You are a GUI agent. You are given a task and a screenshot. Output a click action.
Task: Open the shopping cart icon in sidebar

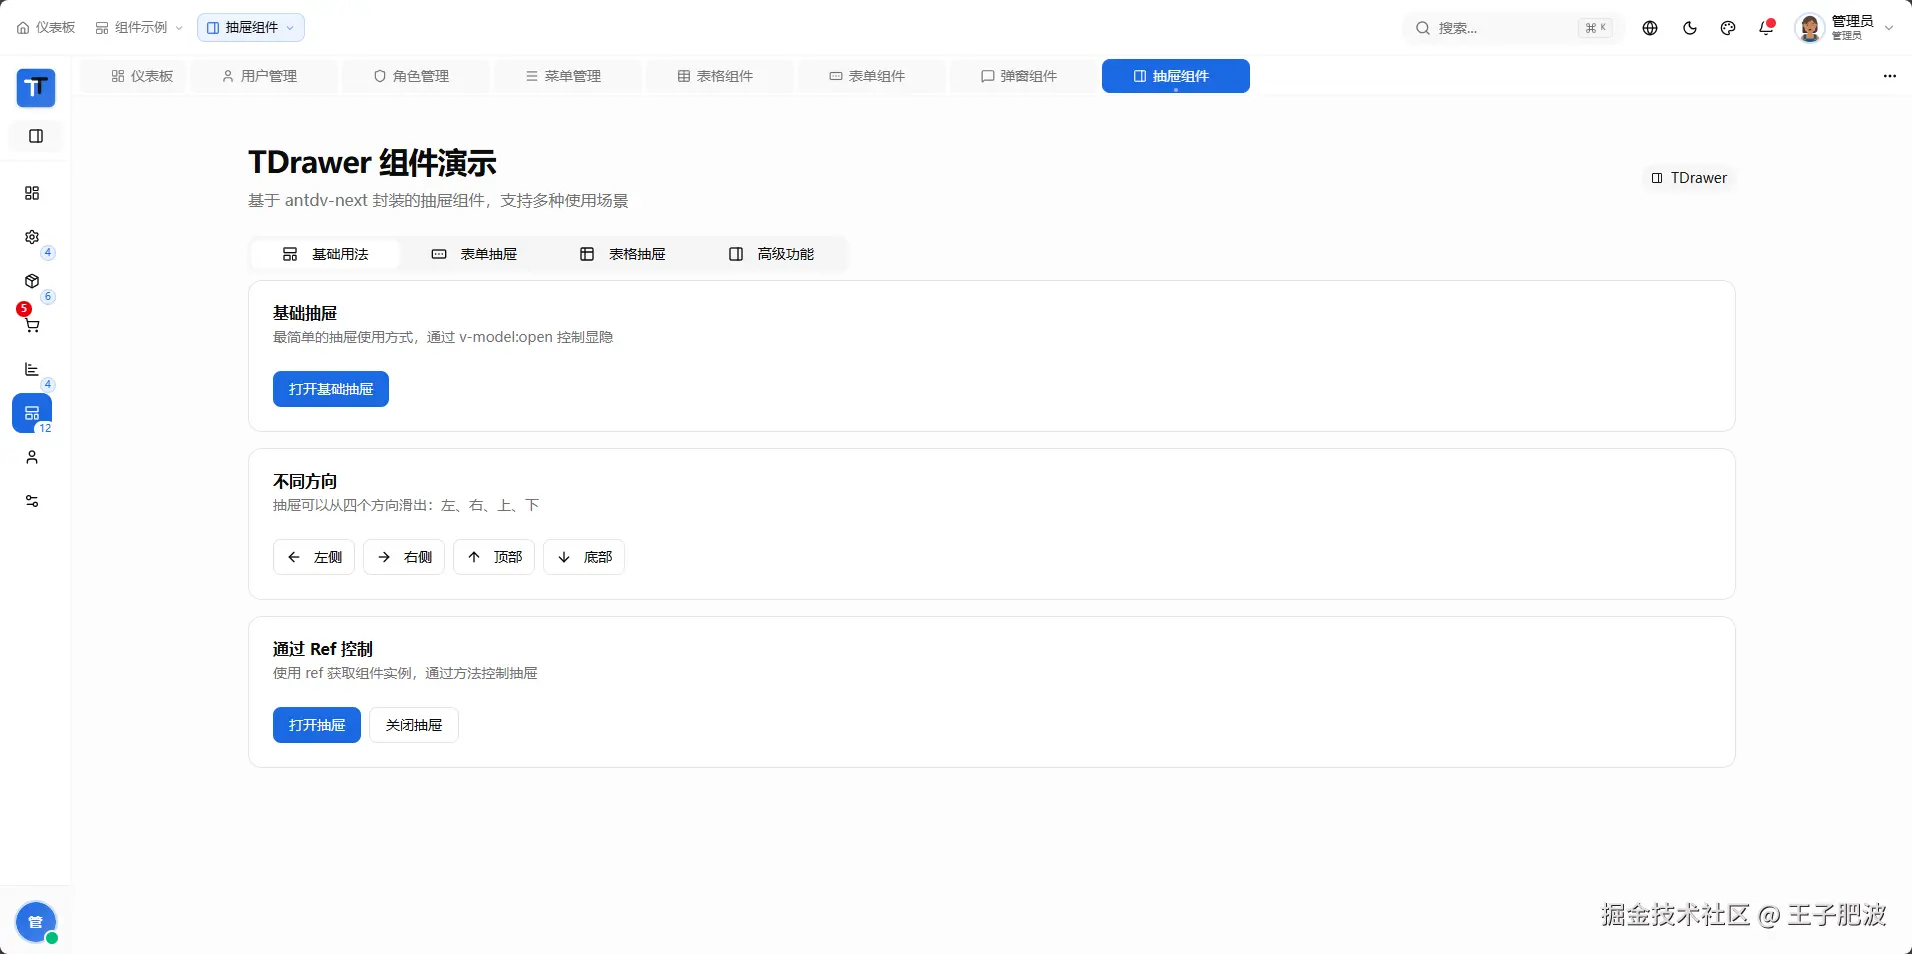(32, 325)
